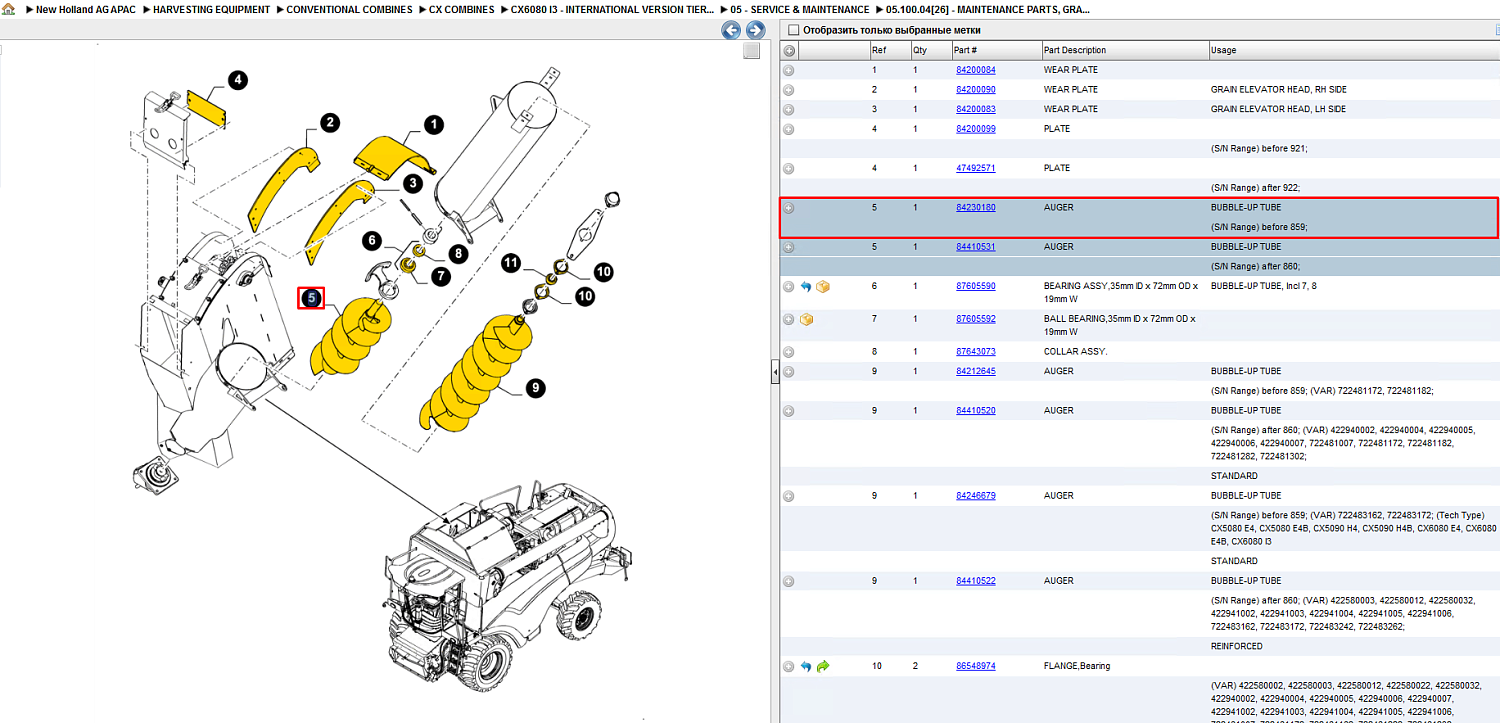Screen dimensions: 1500x723
Task: Expand row for COLLAR ASSY. 87643073
Action: [789, 352]
